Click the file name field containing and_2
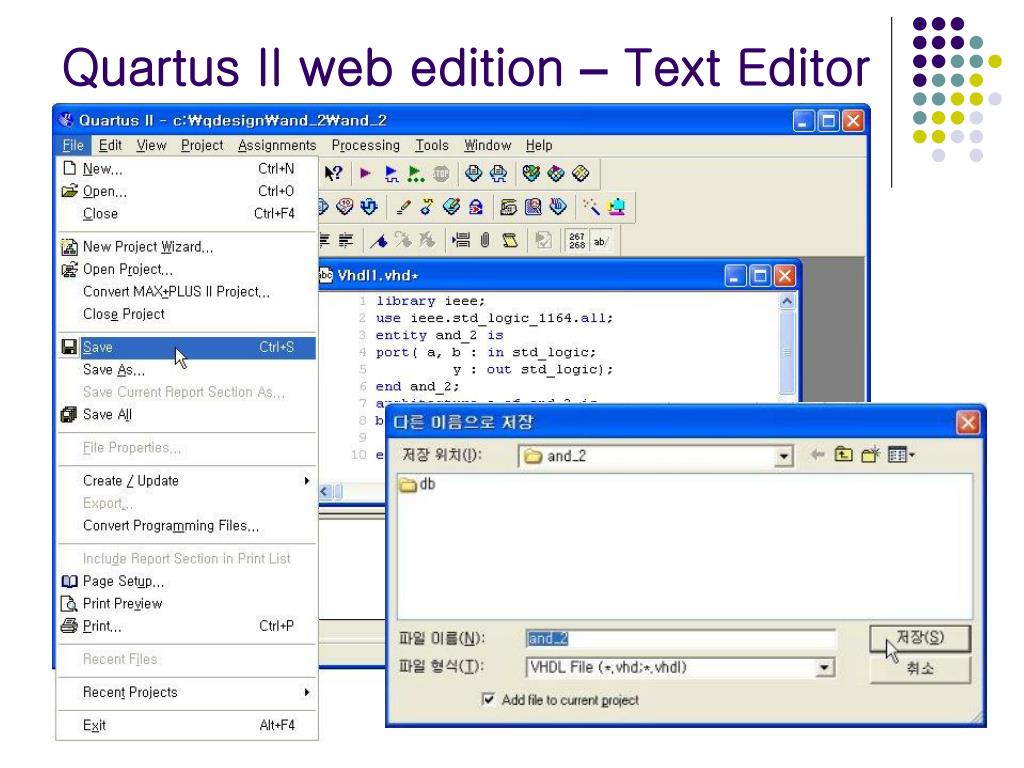Screen dimensions: 1024x768 coord(680,639)
